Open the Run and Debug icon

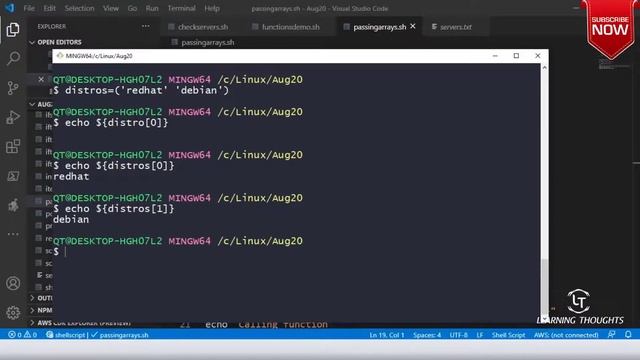(13, 117)
